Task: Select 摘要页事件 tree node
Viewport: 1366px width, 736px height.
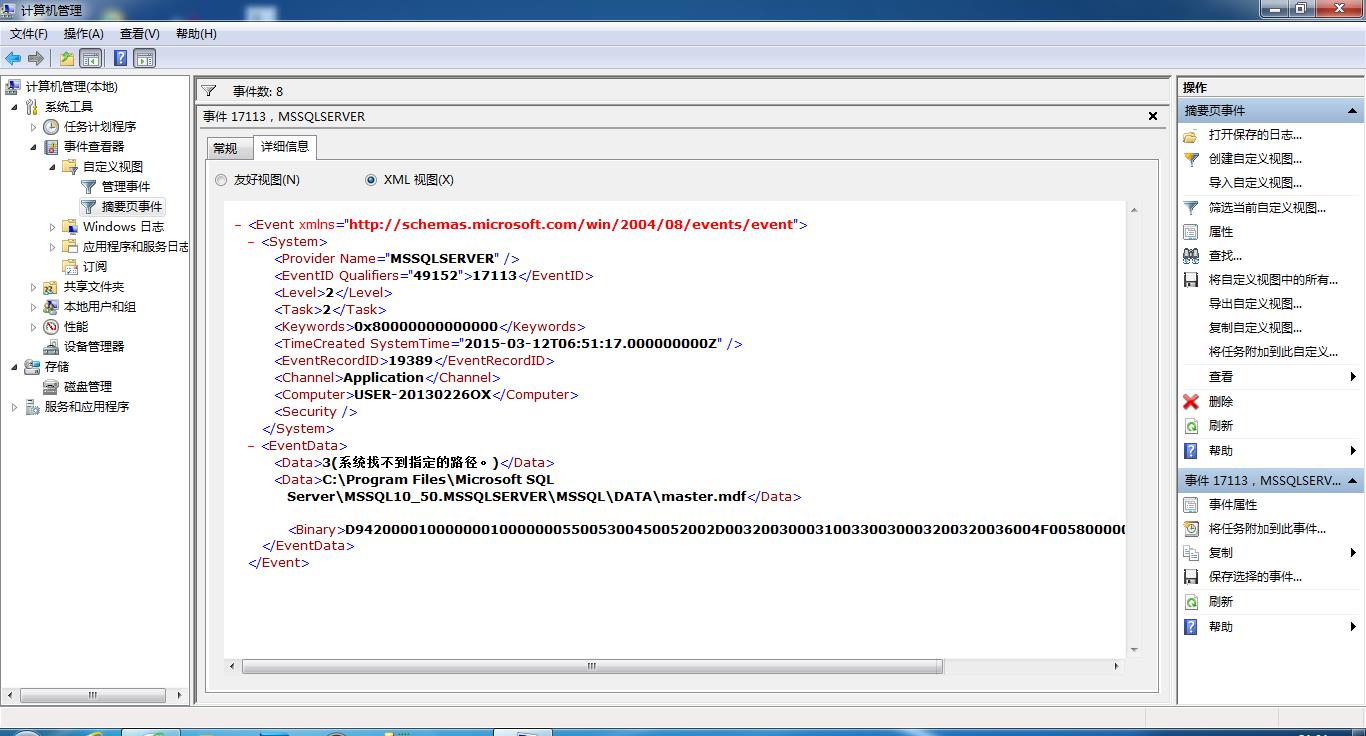Action: (x=132, y=207)
